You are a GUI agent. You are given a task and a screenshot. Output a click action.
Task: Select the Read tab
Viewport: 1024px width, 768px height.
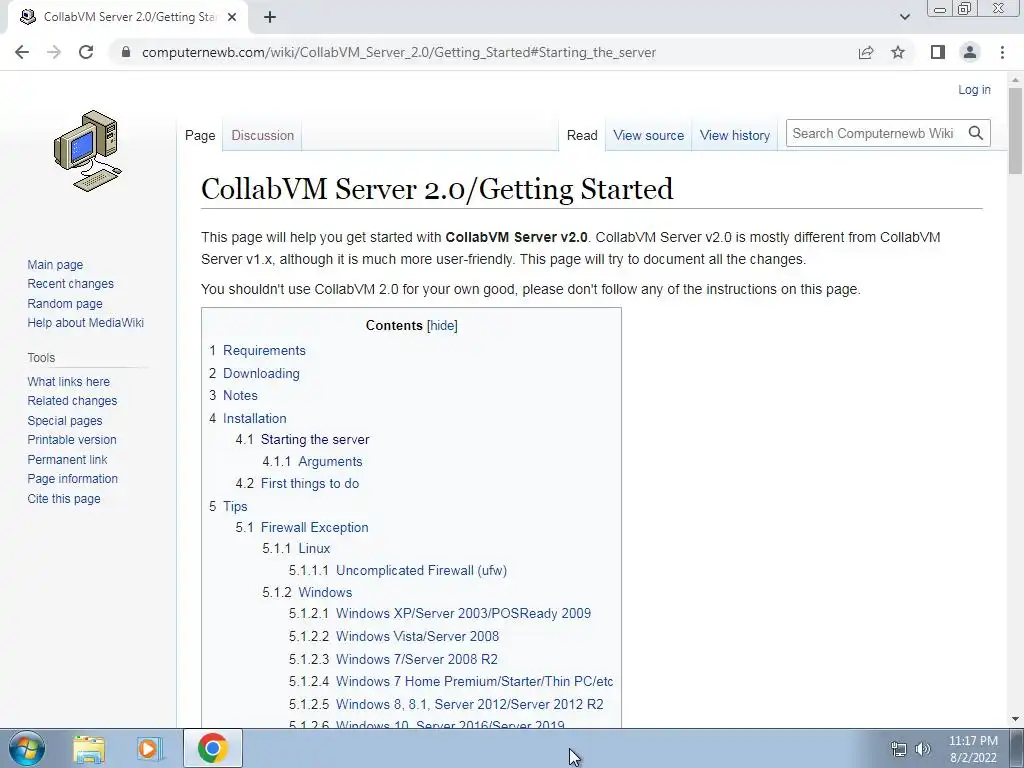coord(582,135)
